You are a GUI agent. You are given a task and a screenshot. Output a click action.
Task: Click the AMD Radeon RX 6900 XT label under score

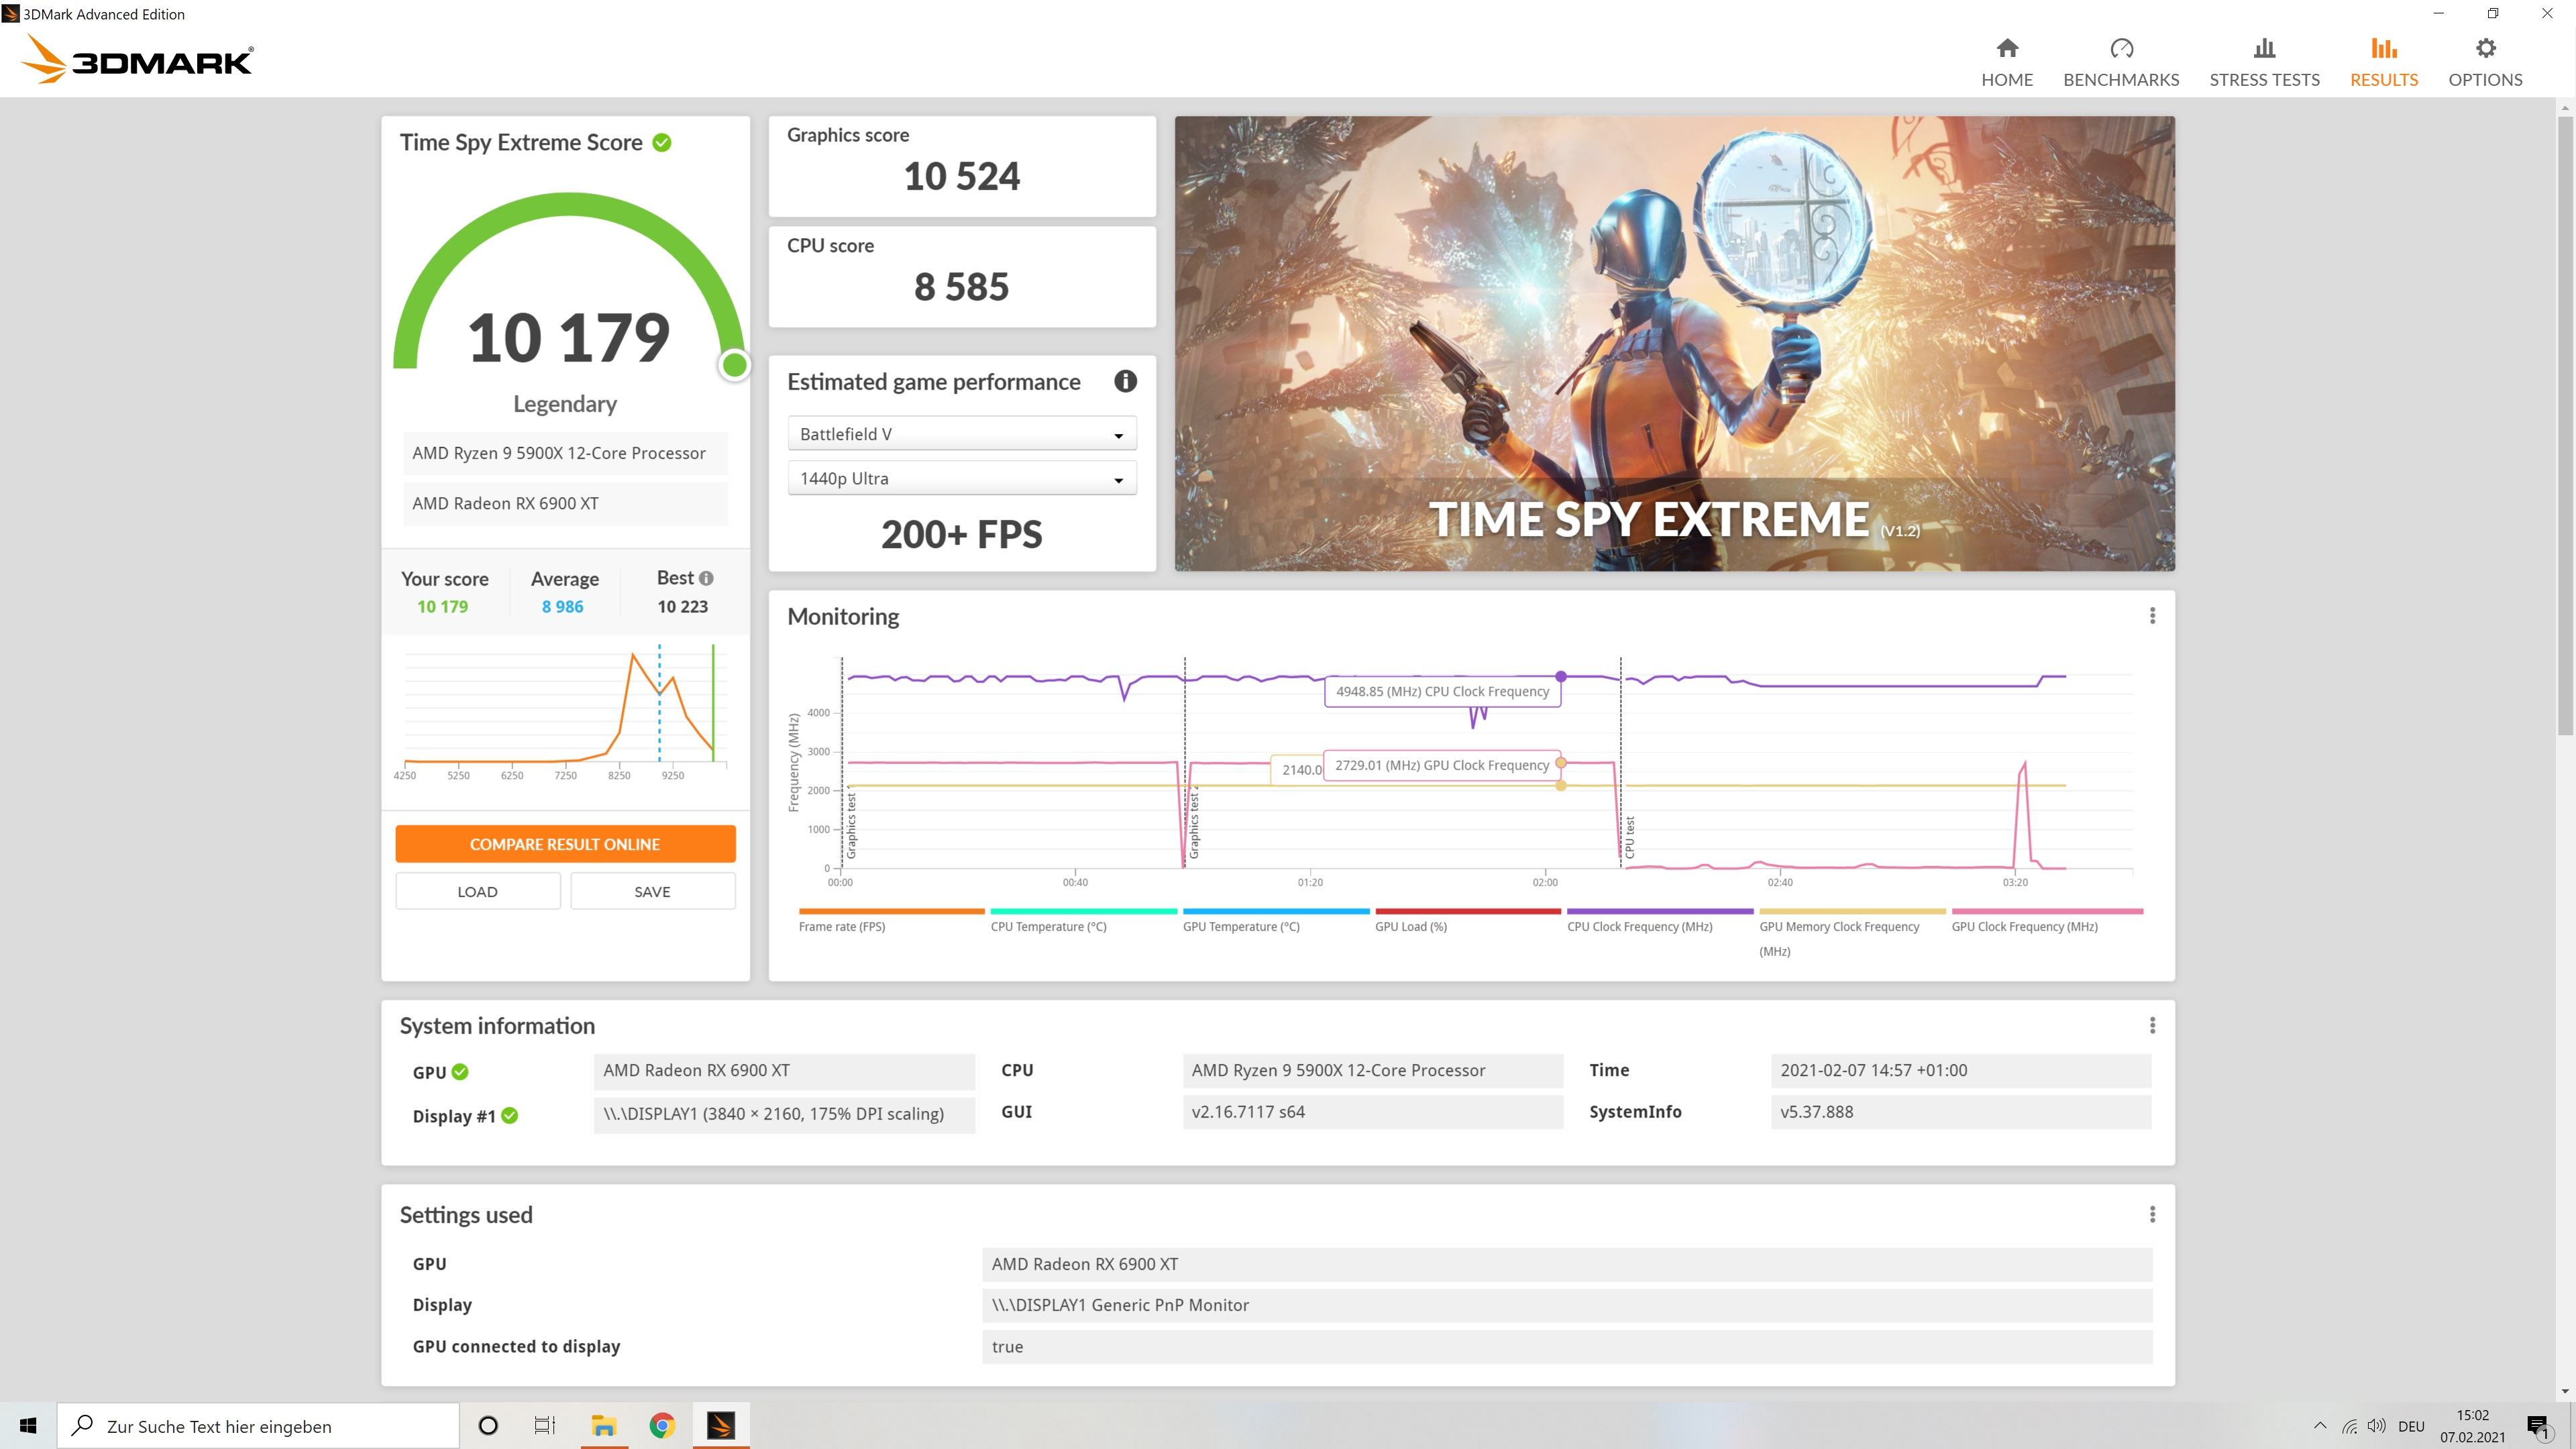point(565,504)
